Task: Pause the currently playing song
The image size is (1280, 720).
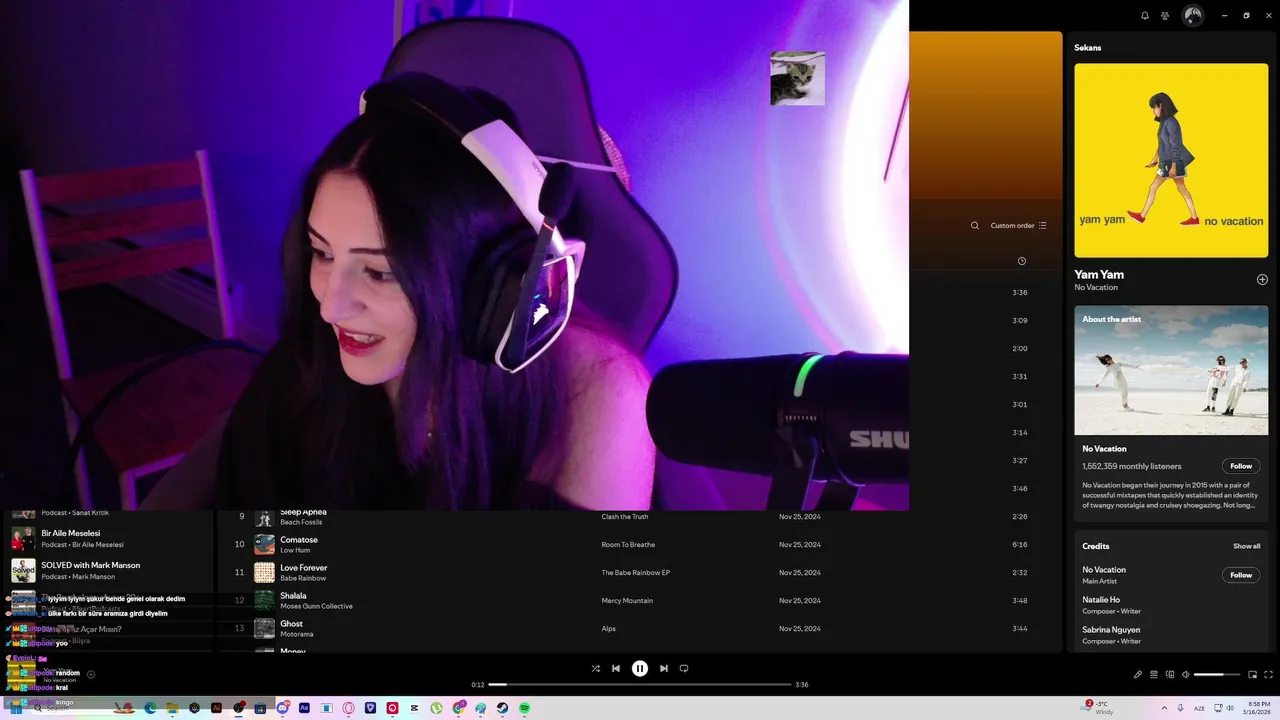Action: point(640,668)
